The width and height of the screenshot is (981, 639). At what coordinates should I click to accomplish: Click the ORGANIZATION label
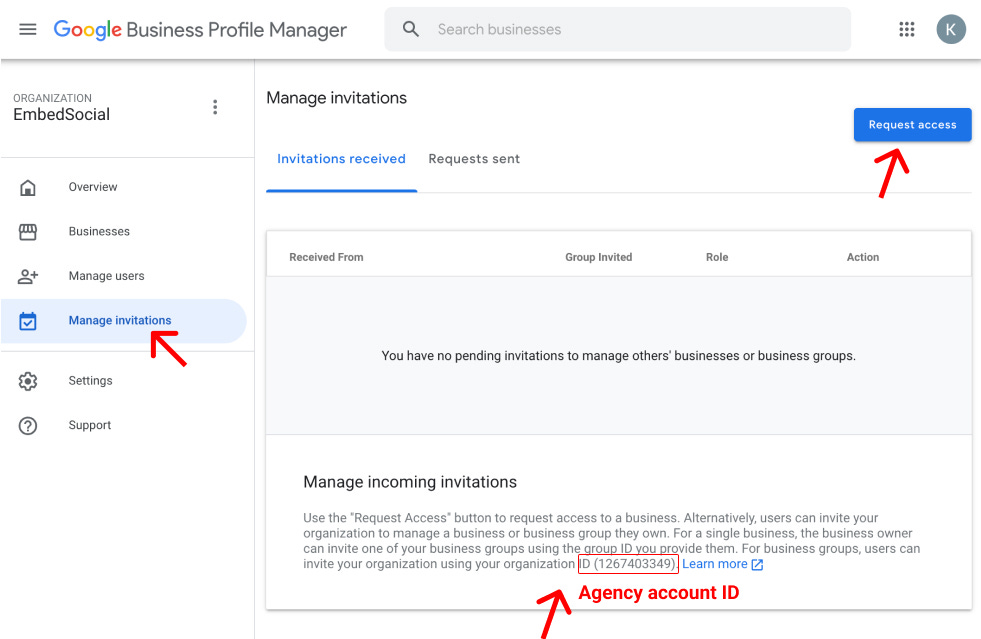coord(53,98)
